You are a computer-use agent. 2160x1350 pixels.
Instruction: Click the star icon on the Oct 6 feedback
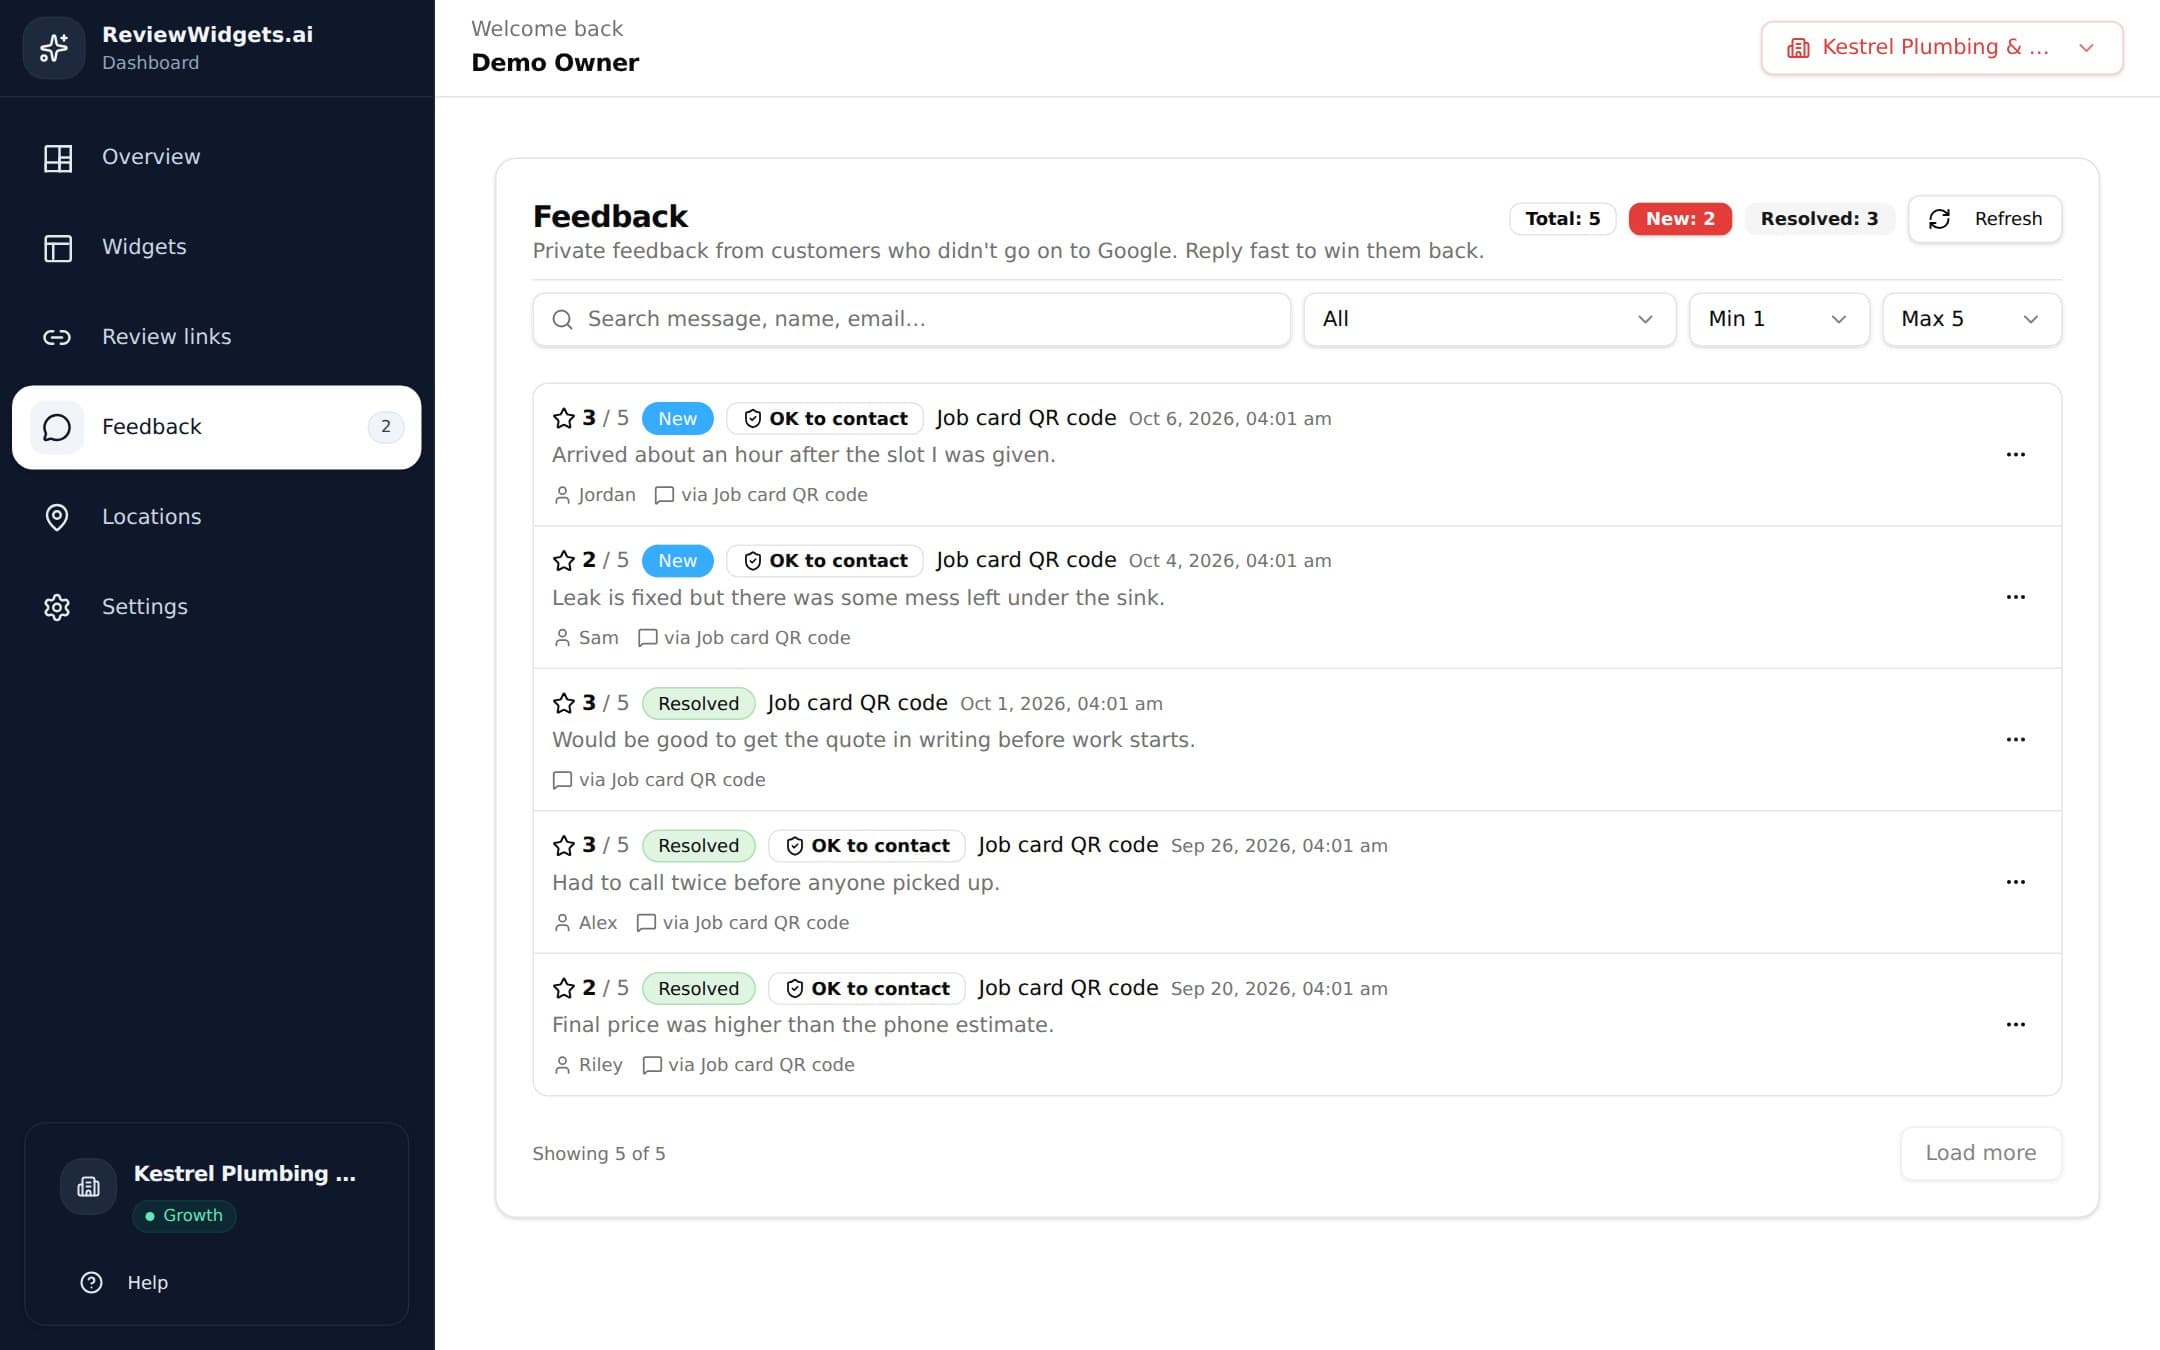[x=564, y=418]
